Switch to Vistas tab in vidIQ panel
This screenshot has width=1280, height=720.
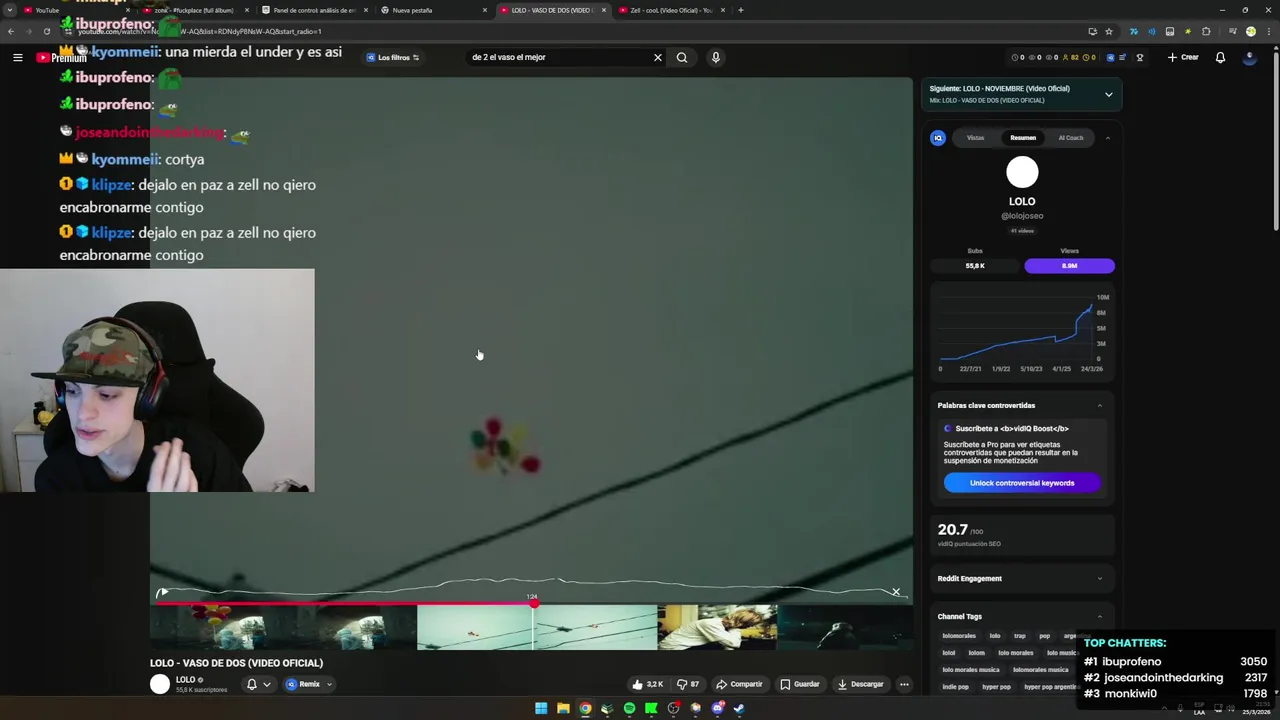[x=975, y=138]
